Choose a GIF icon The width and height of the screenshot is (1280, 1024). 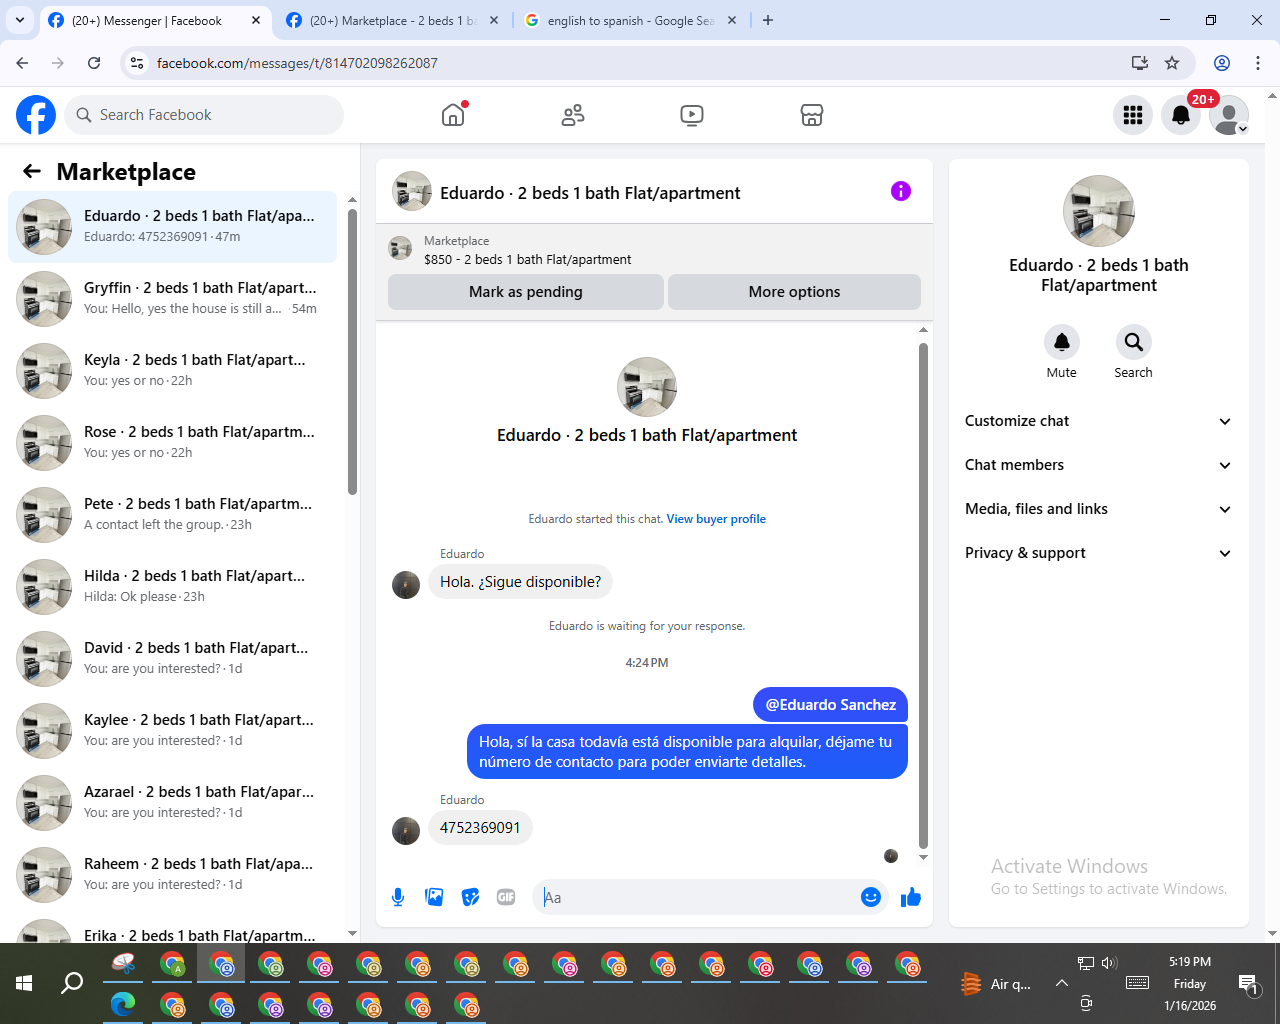506,897
